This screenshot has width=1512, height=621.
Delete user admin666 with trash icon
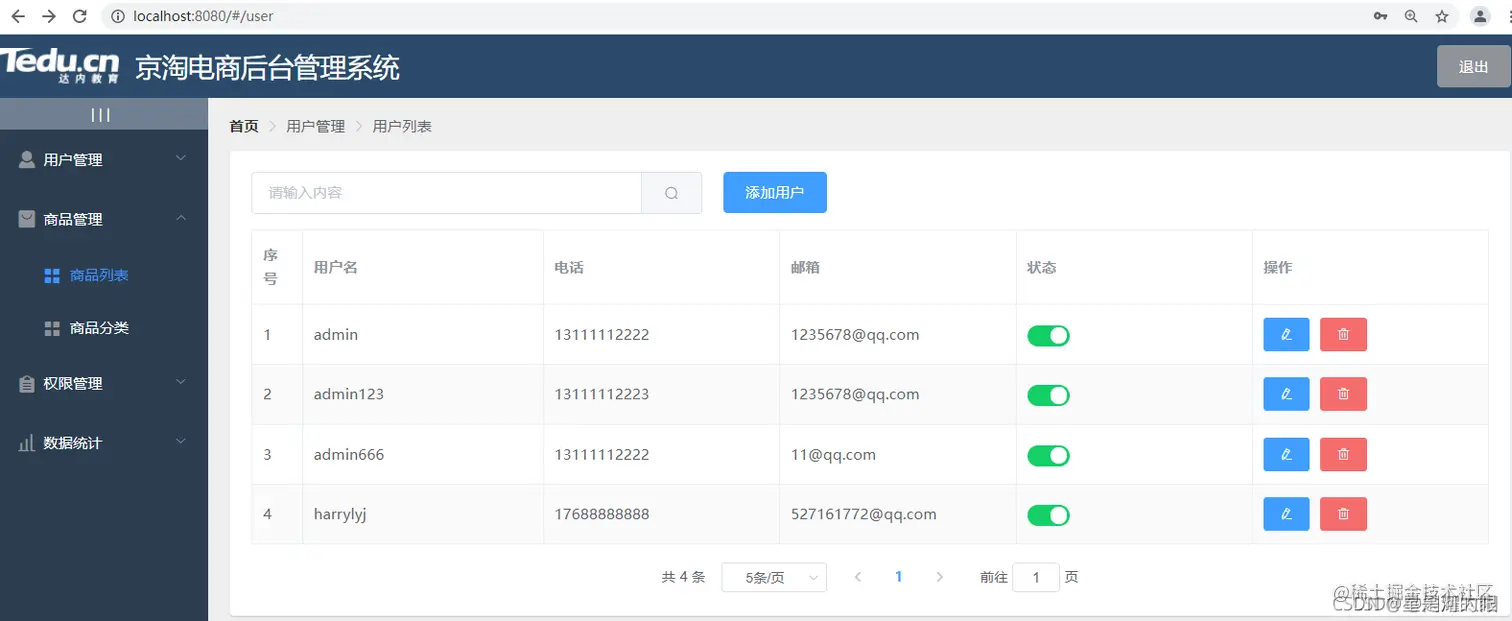[x=1343, y=455]
